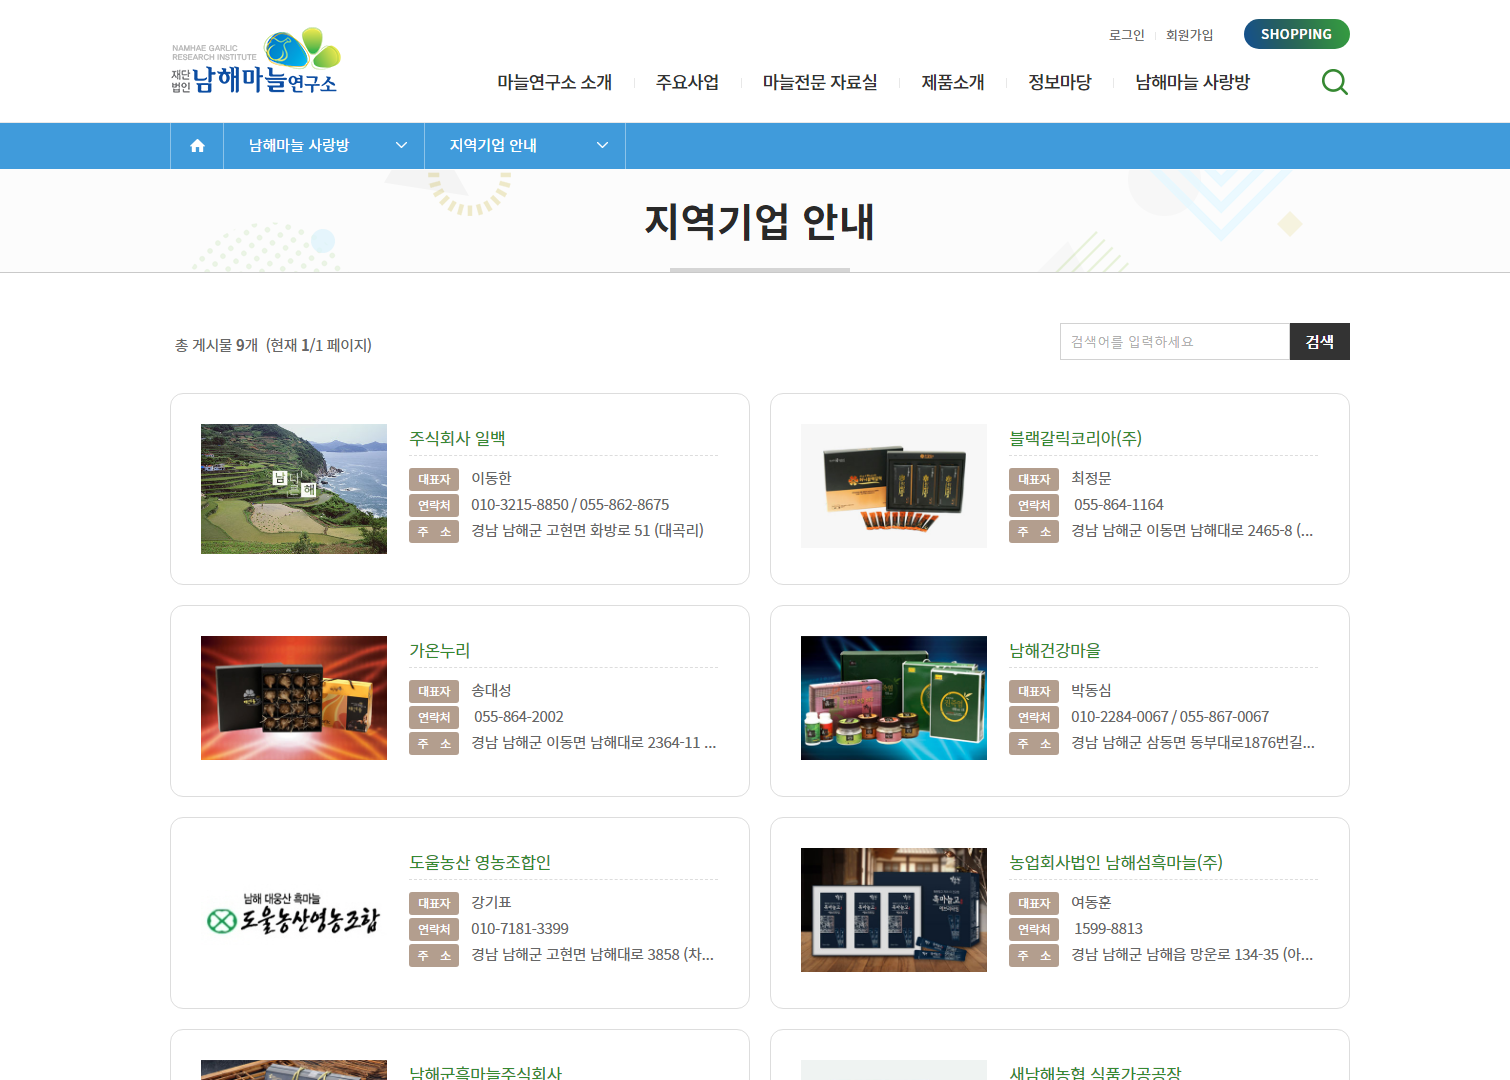Click representative name 송대성
Image resolution: width=1510 pixels, height=1080 pixels.
click(491, 691)
